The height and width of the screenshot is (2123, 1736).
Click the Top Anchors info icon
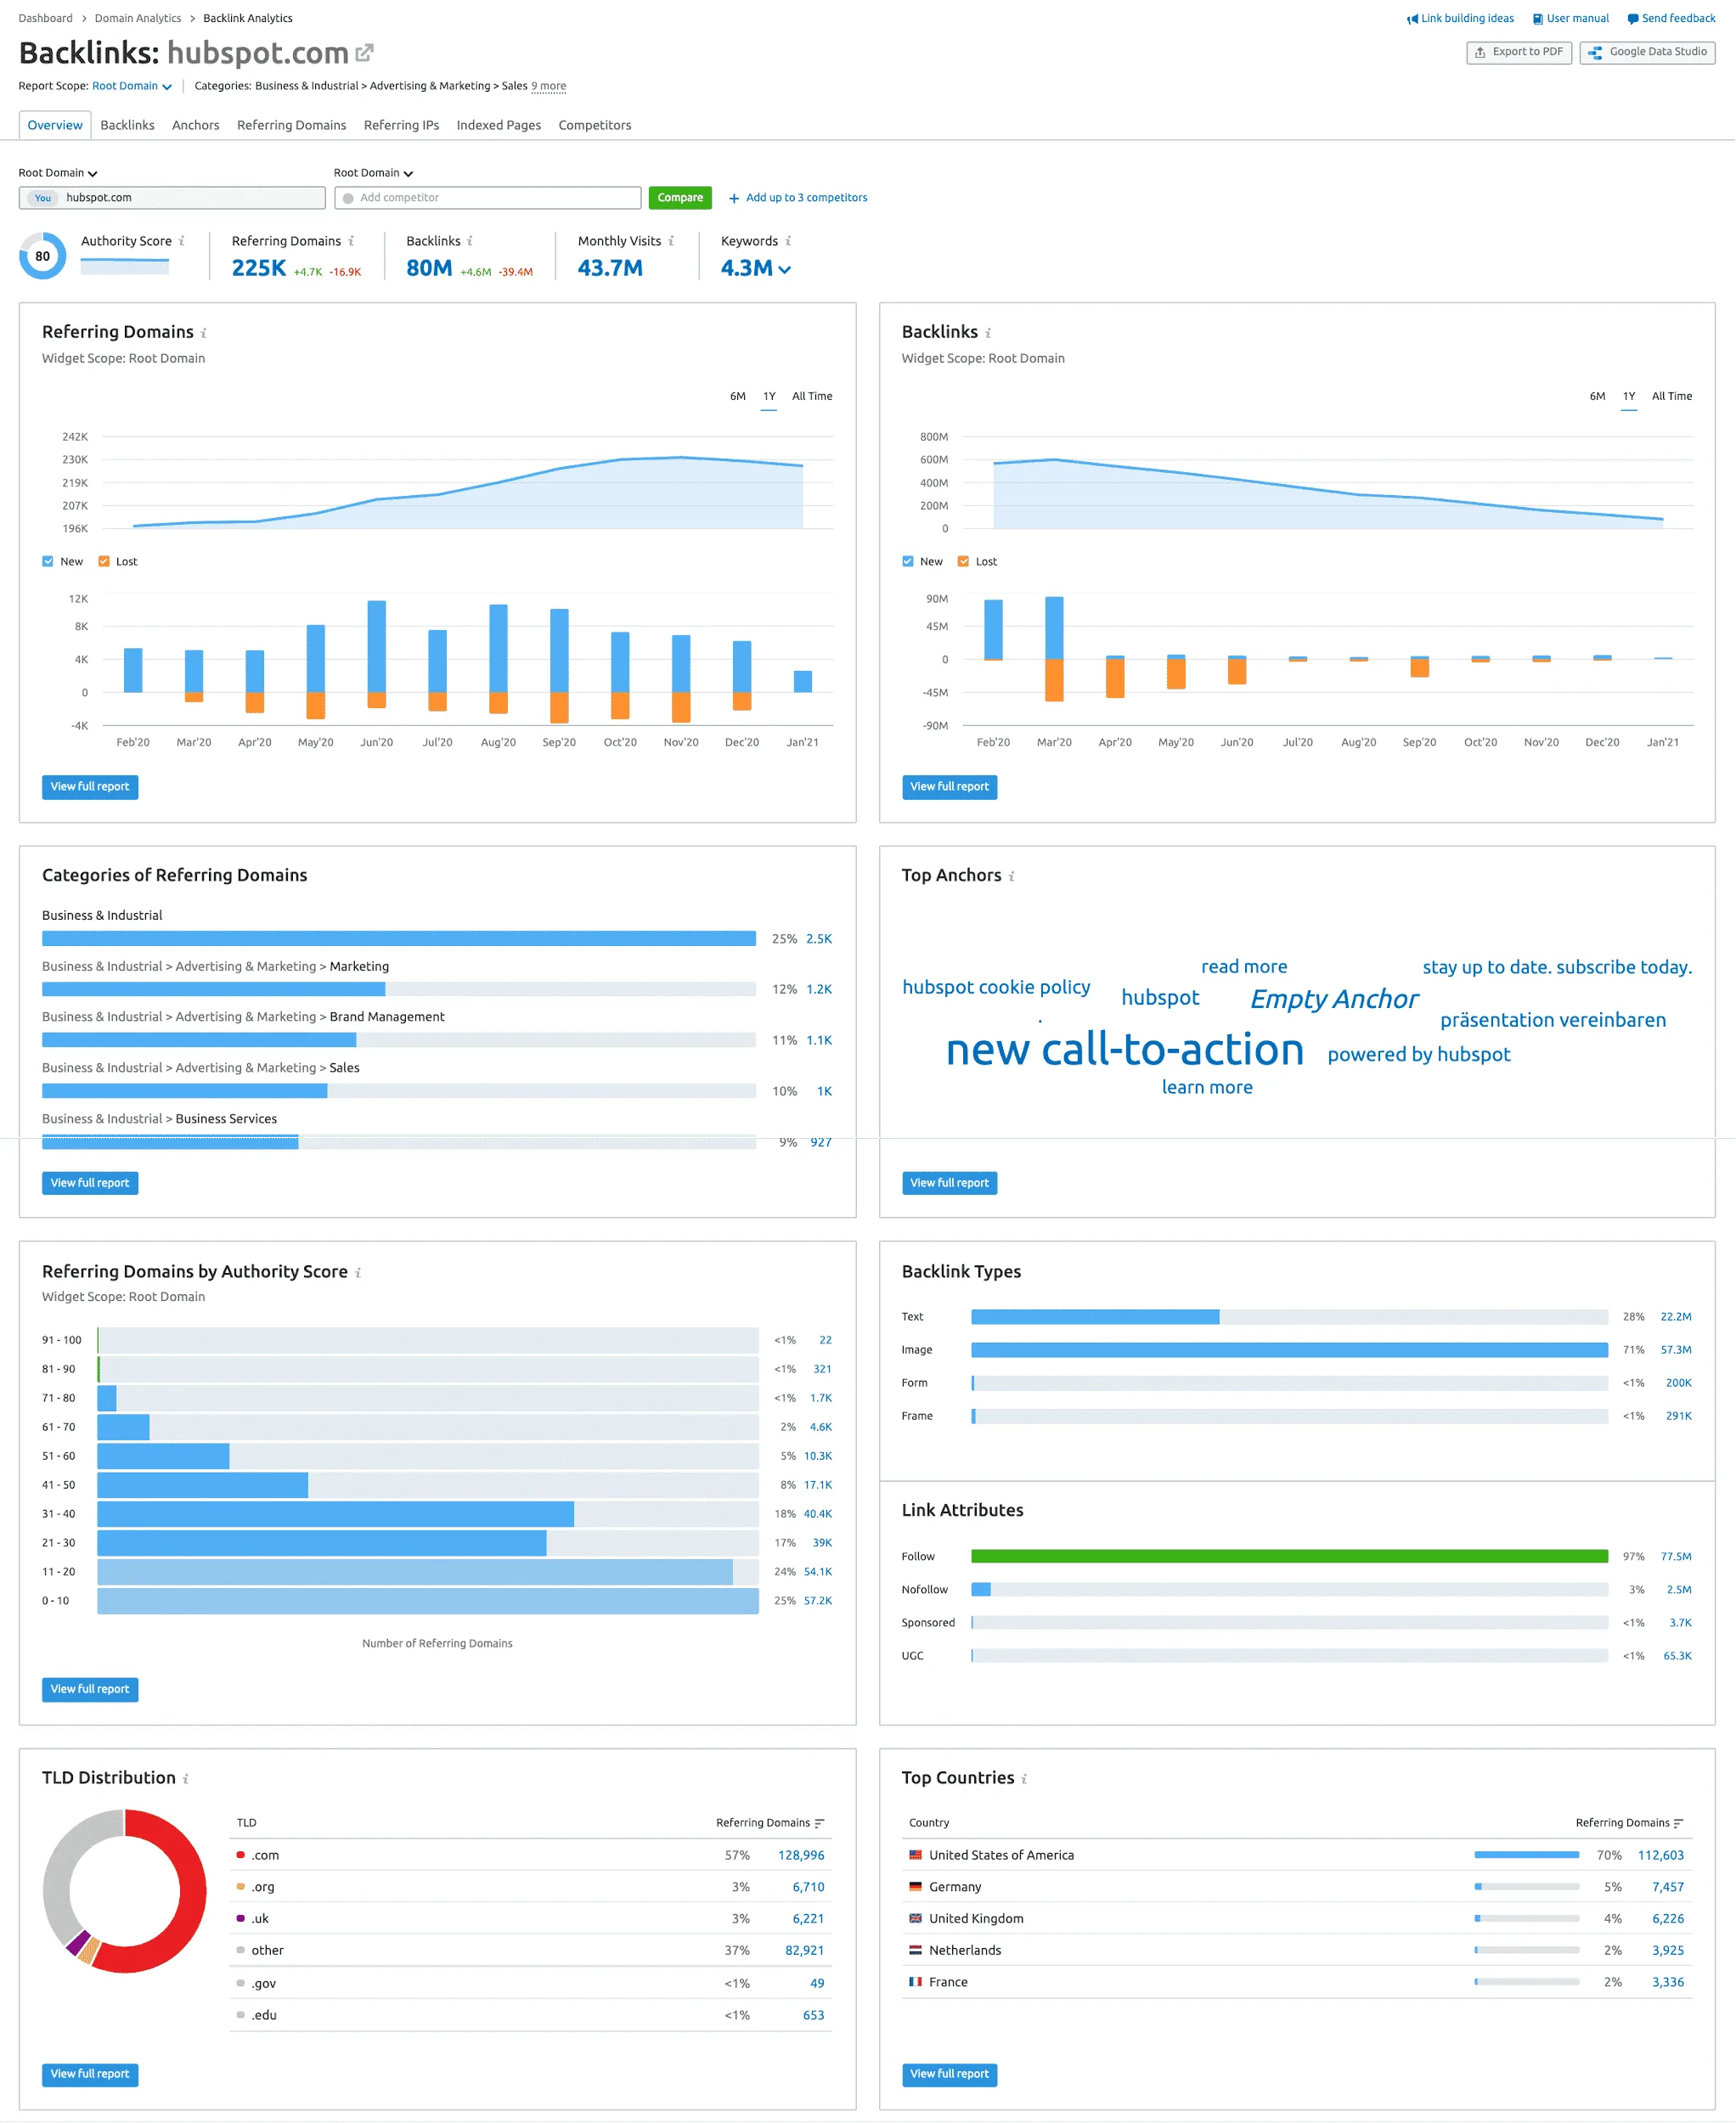tap(1011, 876)
